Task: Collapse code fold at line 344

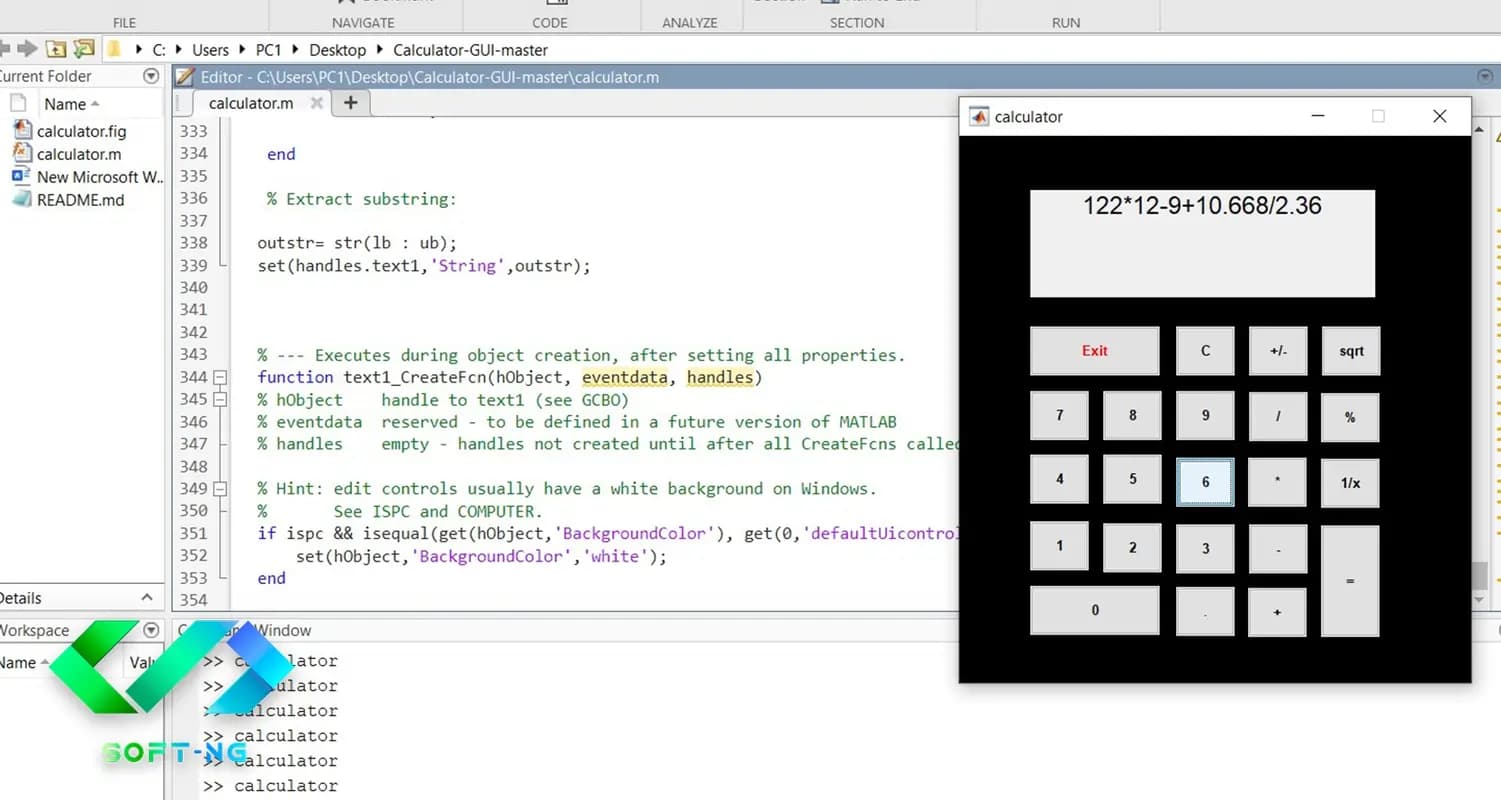Action: pos(220,378)
